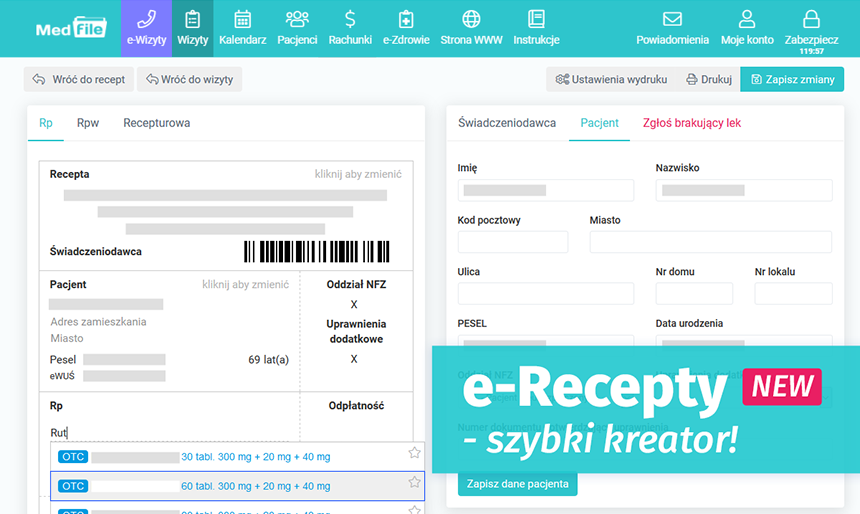860x514 pixels.
Task: Open the Wizyty clipboard icon
Action: point(192,19)
